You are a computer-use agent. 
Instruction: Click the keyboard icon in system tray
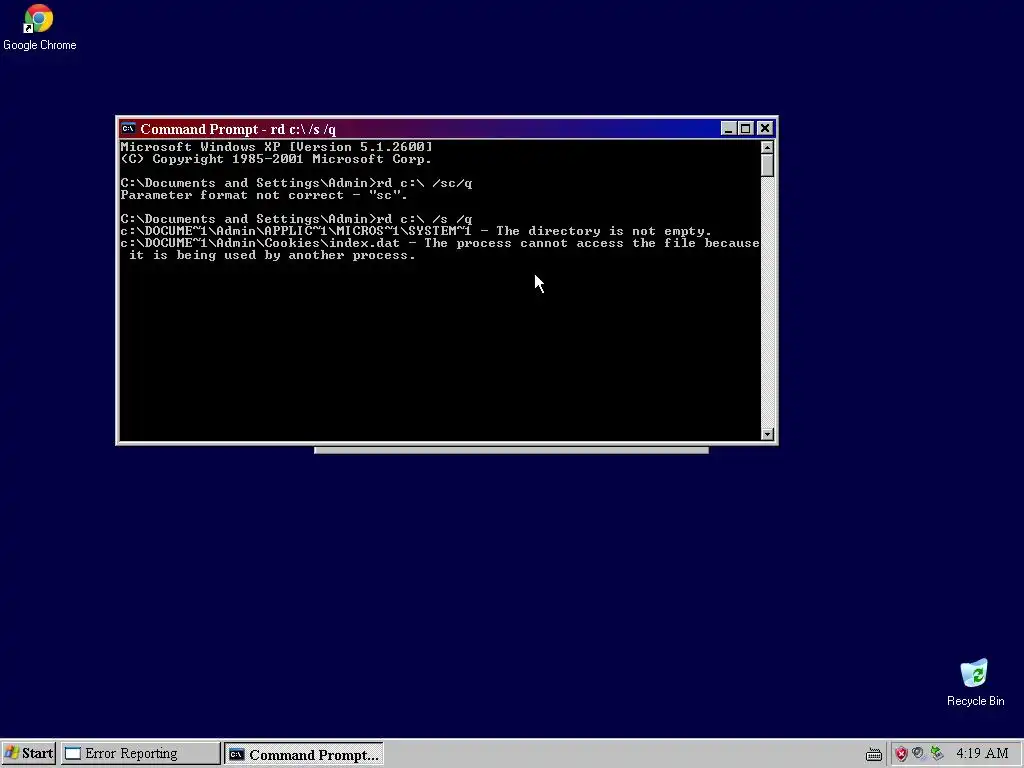tap(874, 755)
